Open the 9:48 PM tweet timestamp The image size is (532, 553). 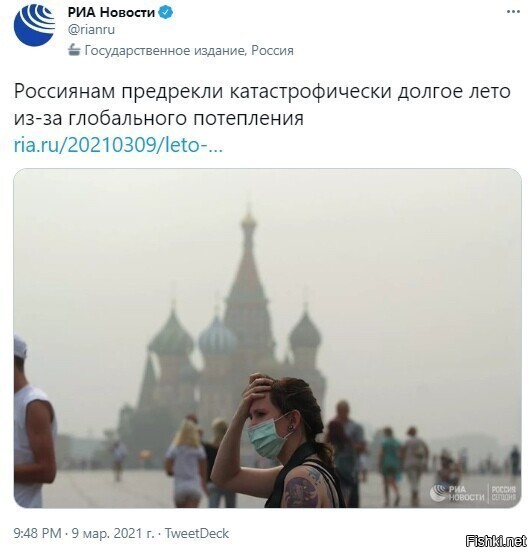[x=37, y=533]
